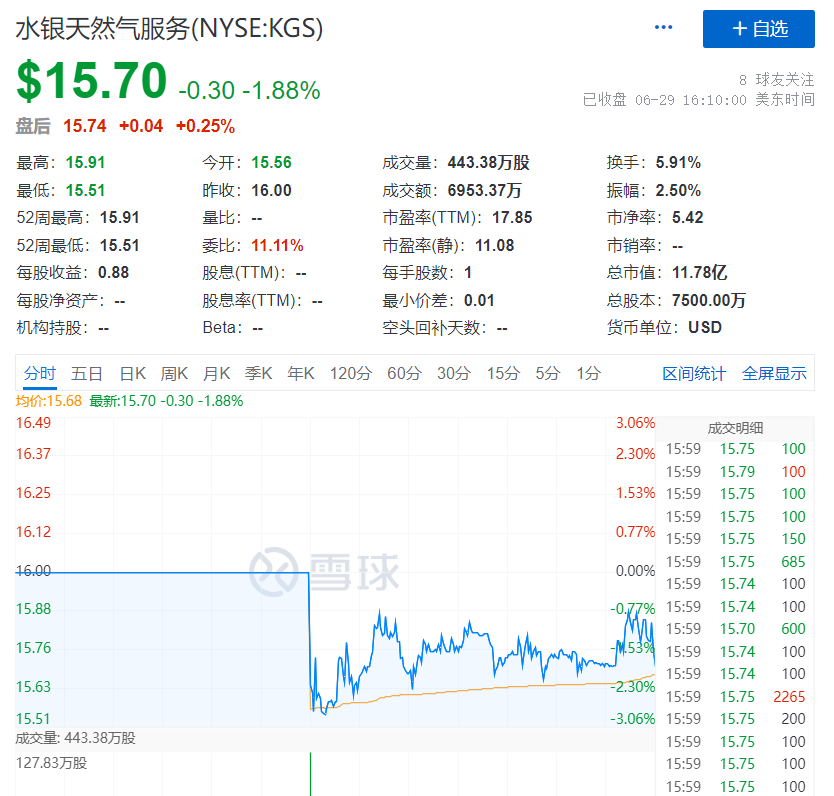The width and height of the screenshot is (834, 796).
Task: Open the more options (...) menu
Action: point(663,28)
